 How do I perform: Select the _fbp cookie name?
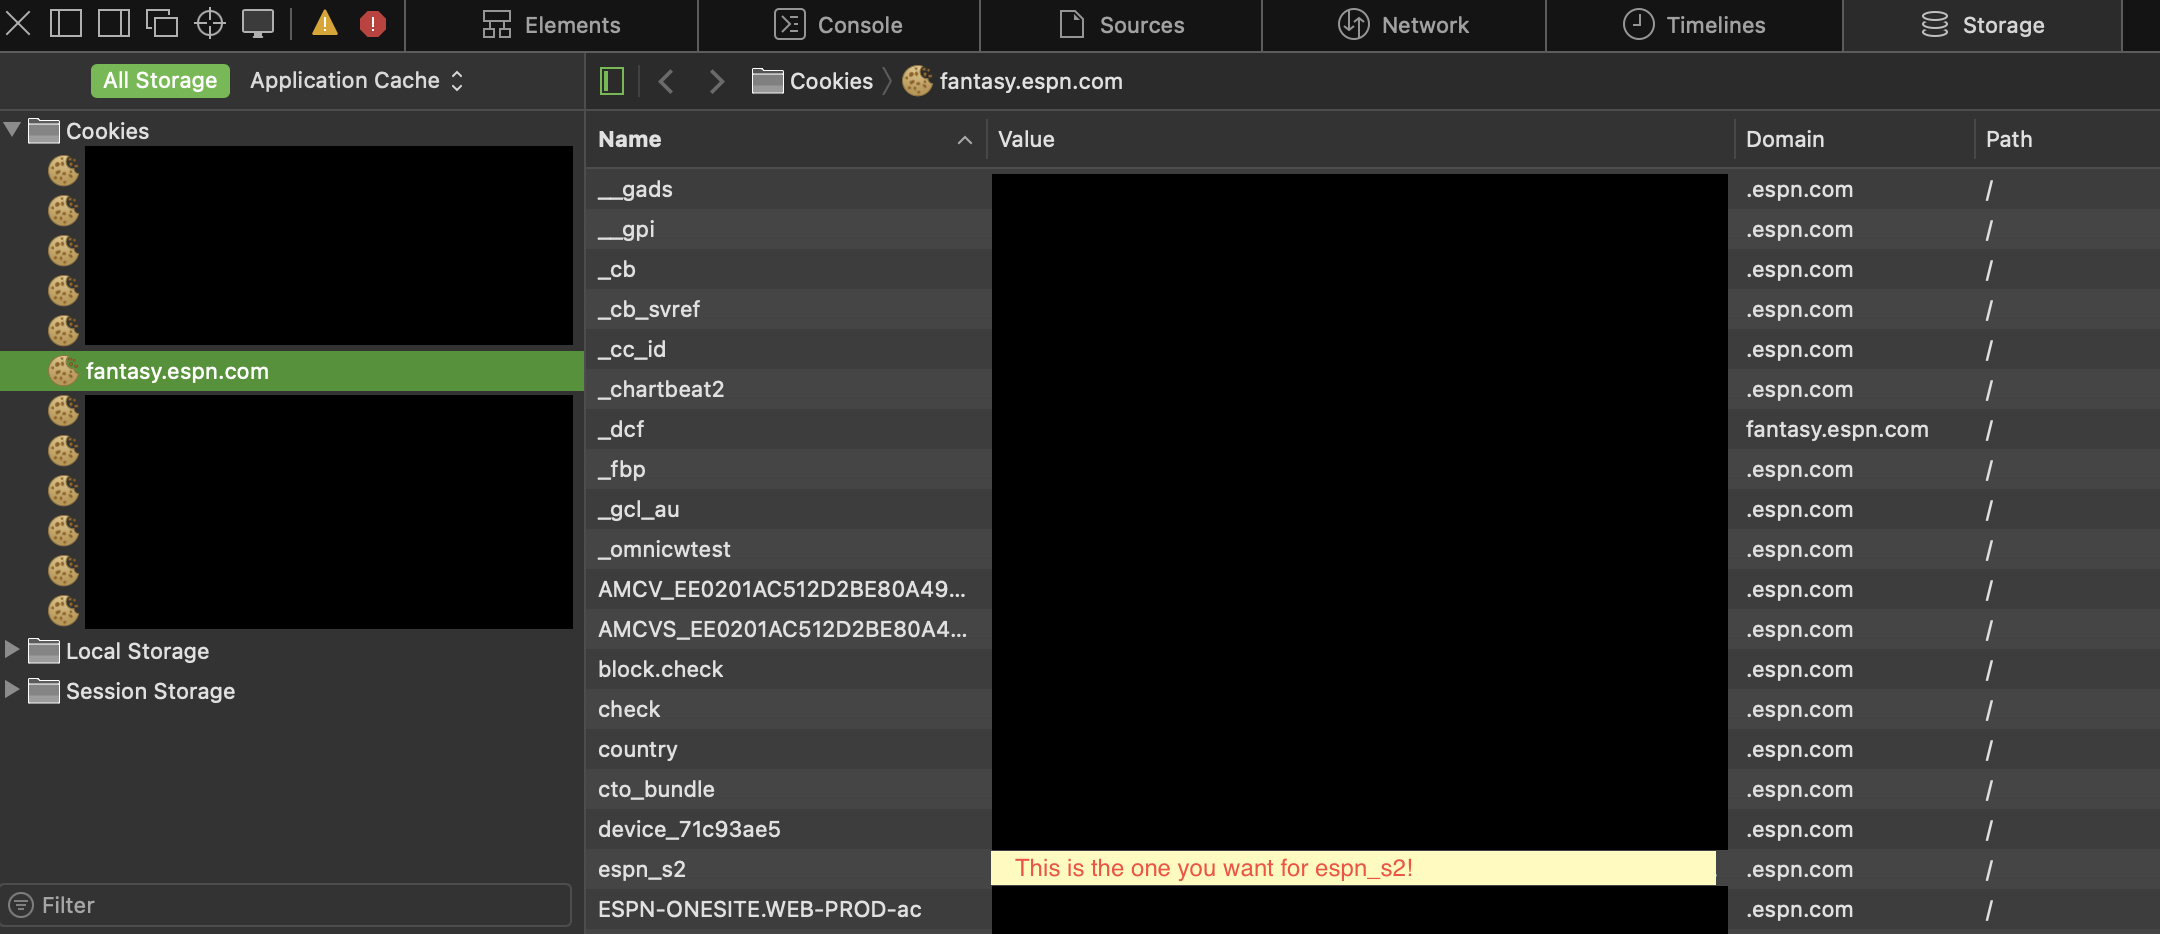tap(622, 469)
